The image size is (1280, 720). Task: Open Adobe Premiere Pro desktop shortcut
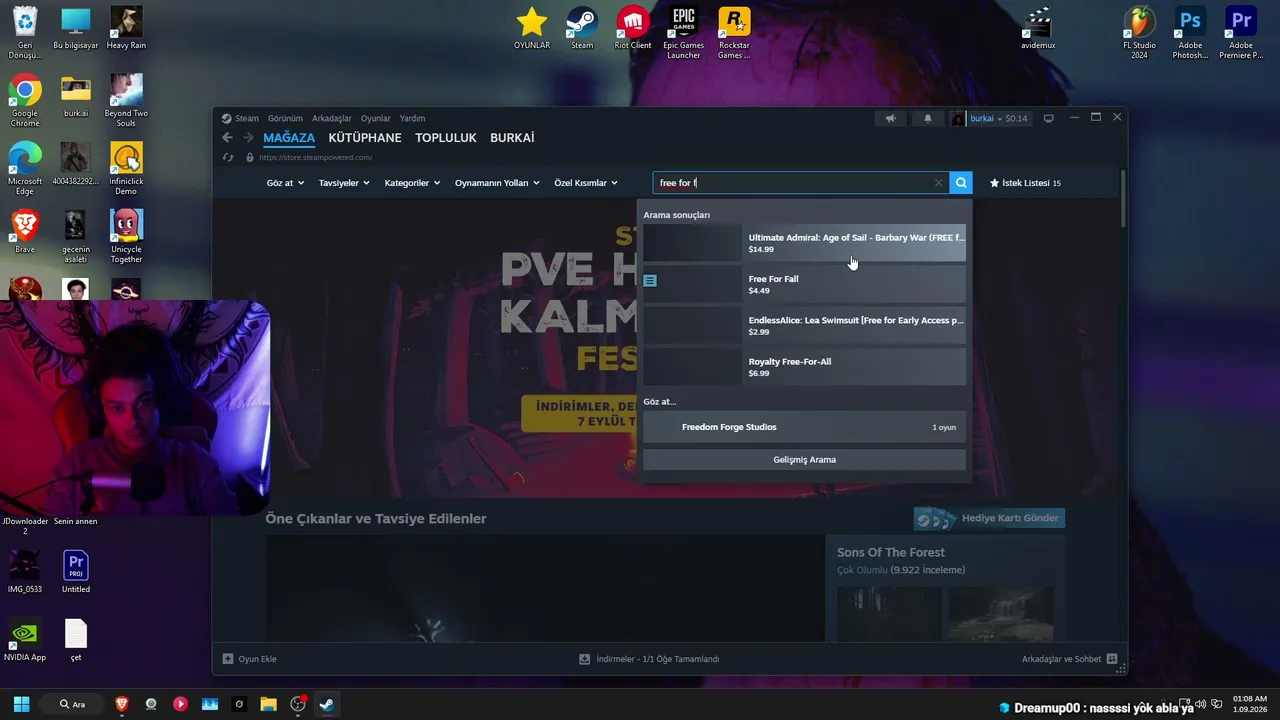pos(1241,33)
